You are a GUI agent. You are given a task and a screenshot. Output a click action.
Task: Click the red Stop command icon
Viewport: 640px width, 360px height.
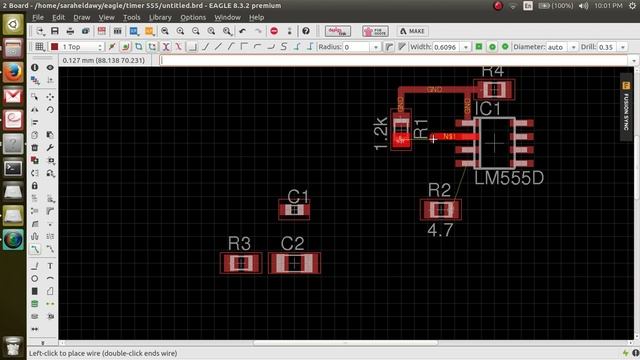tap(274, 31)
